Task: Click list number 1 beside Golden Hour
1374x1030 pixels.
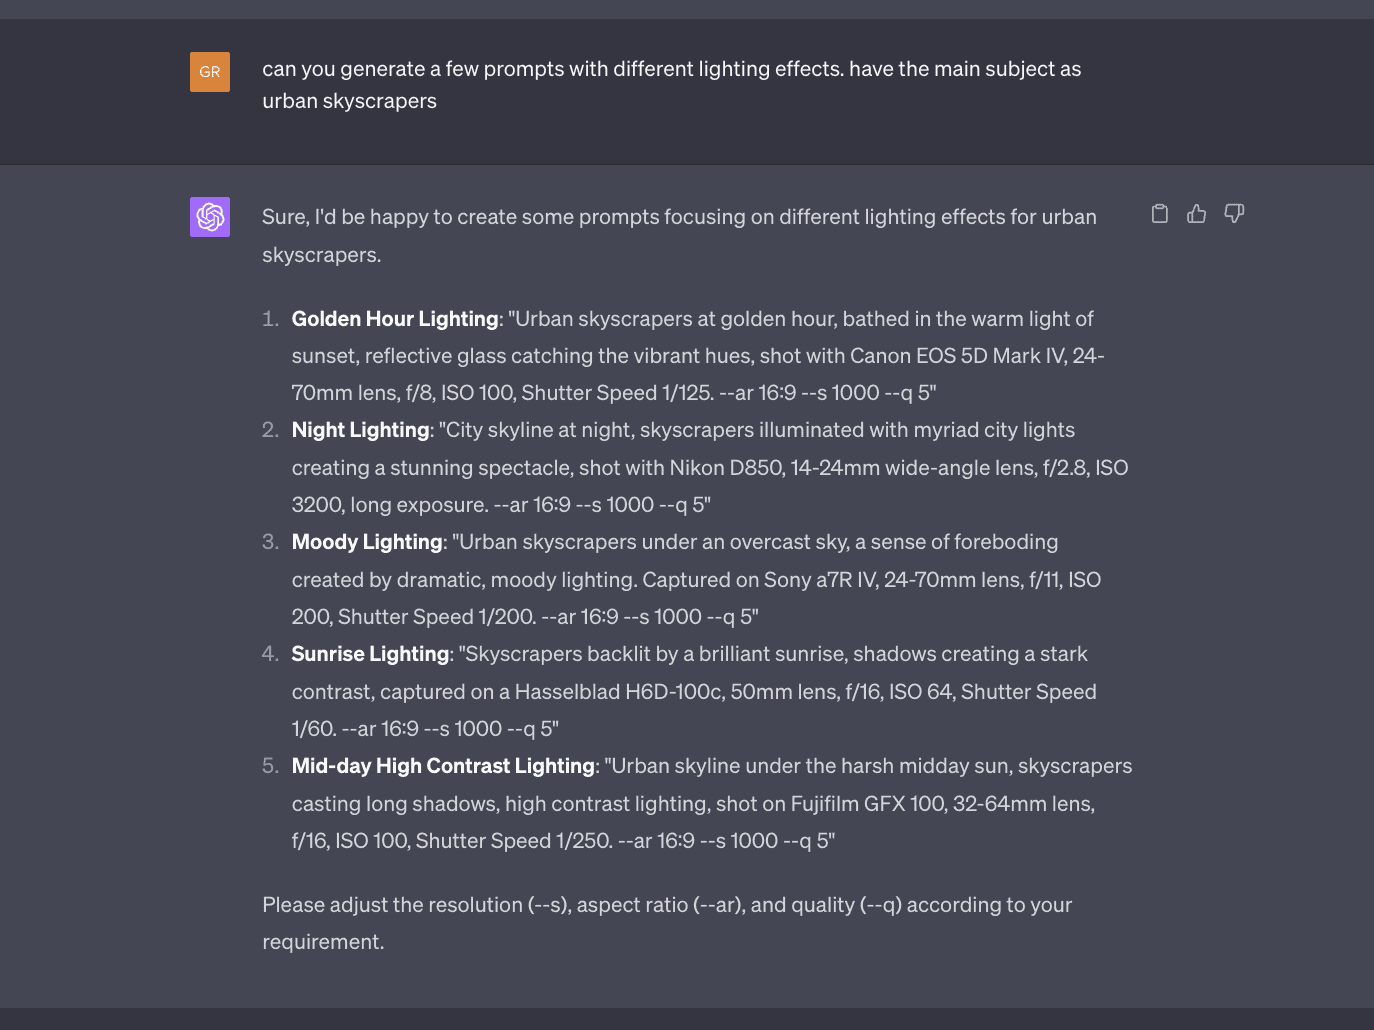Action: pyautogui.click(x=270, y=319)
